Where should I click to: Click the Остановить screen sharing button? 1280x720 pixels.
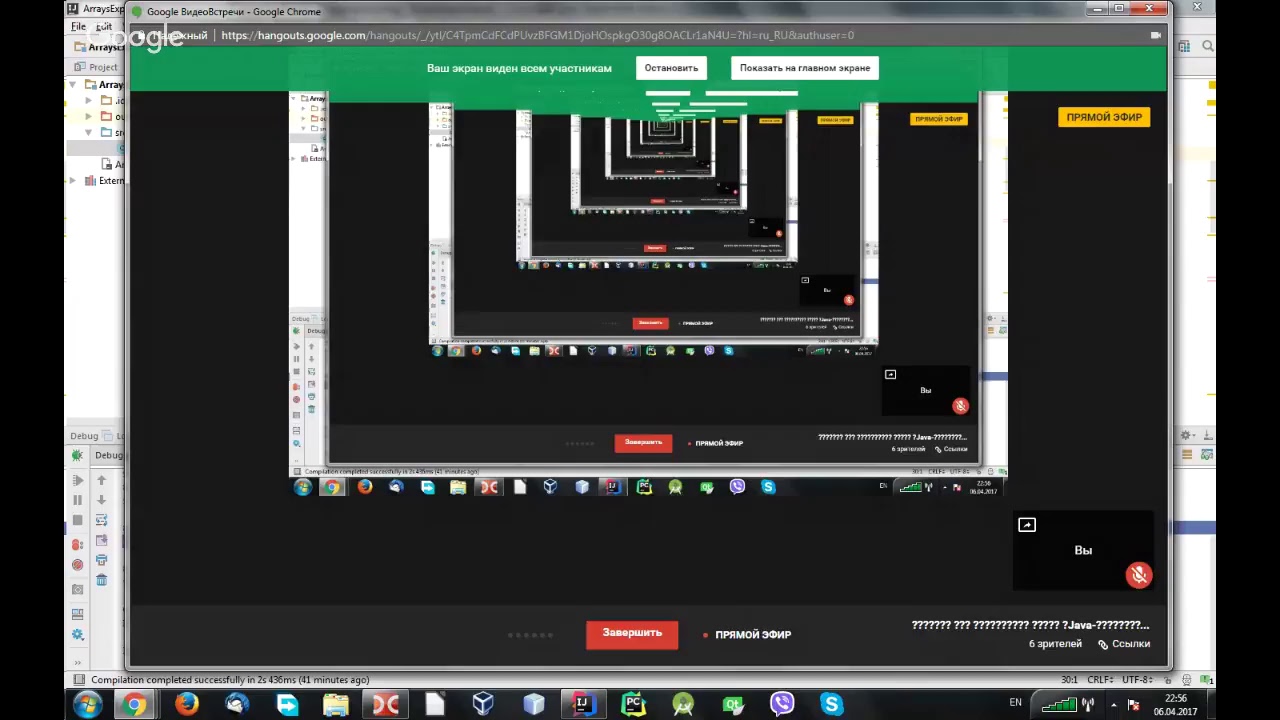coord(671,68)
